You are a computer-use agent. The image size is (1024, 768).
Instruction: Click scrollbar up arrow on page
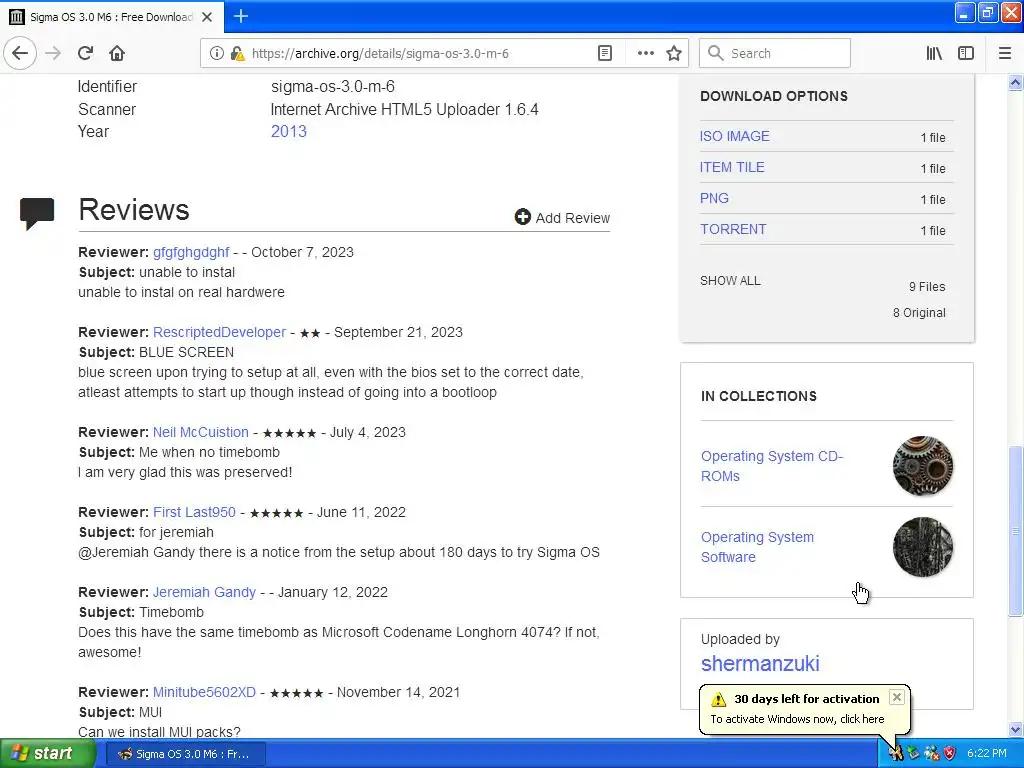tap(1016, 82)
